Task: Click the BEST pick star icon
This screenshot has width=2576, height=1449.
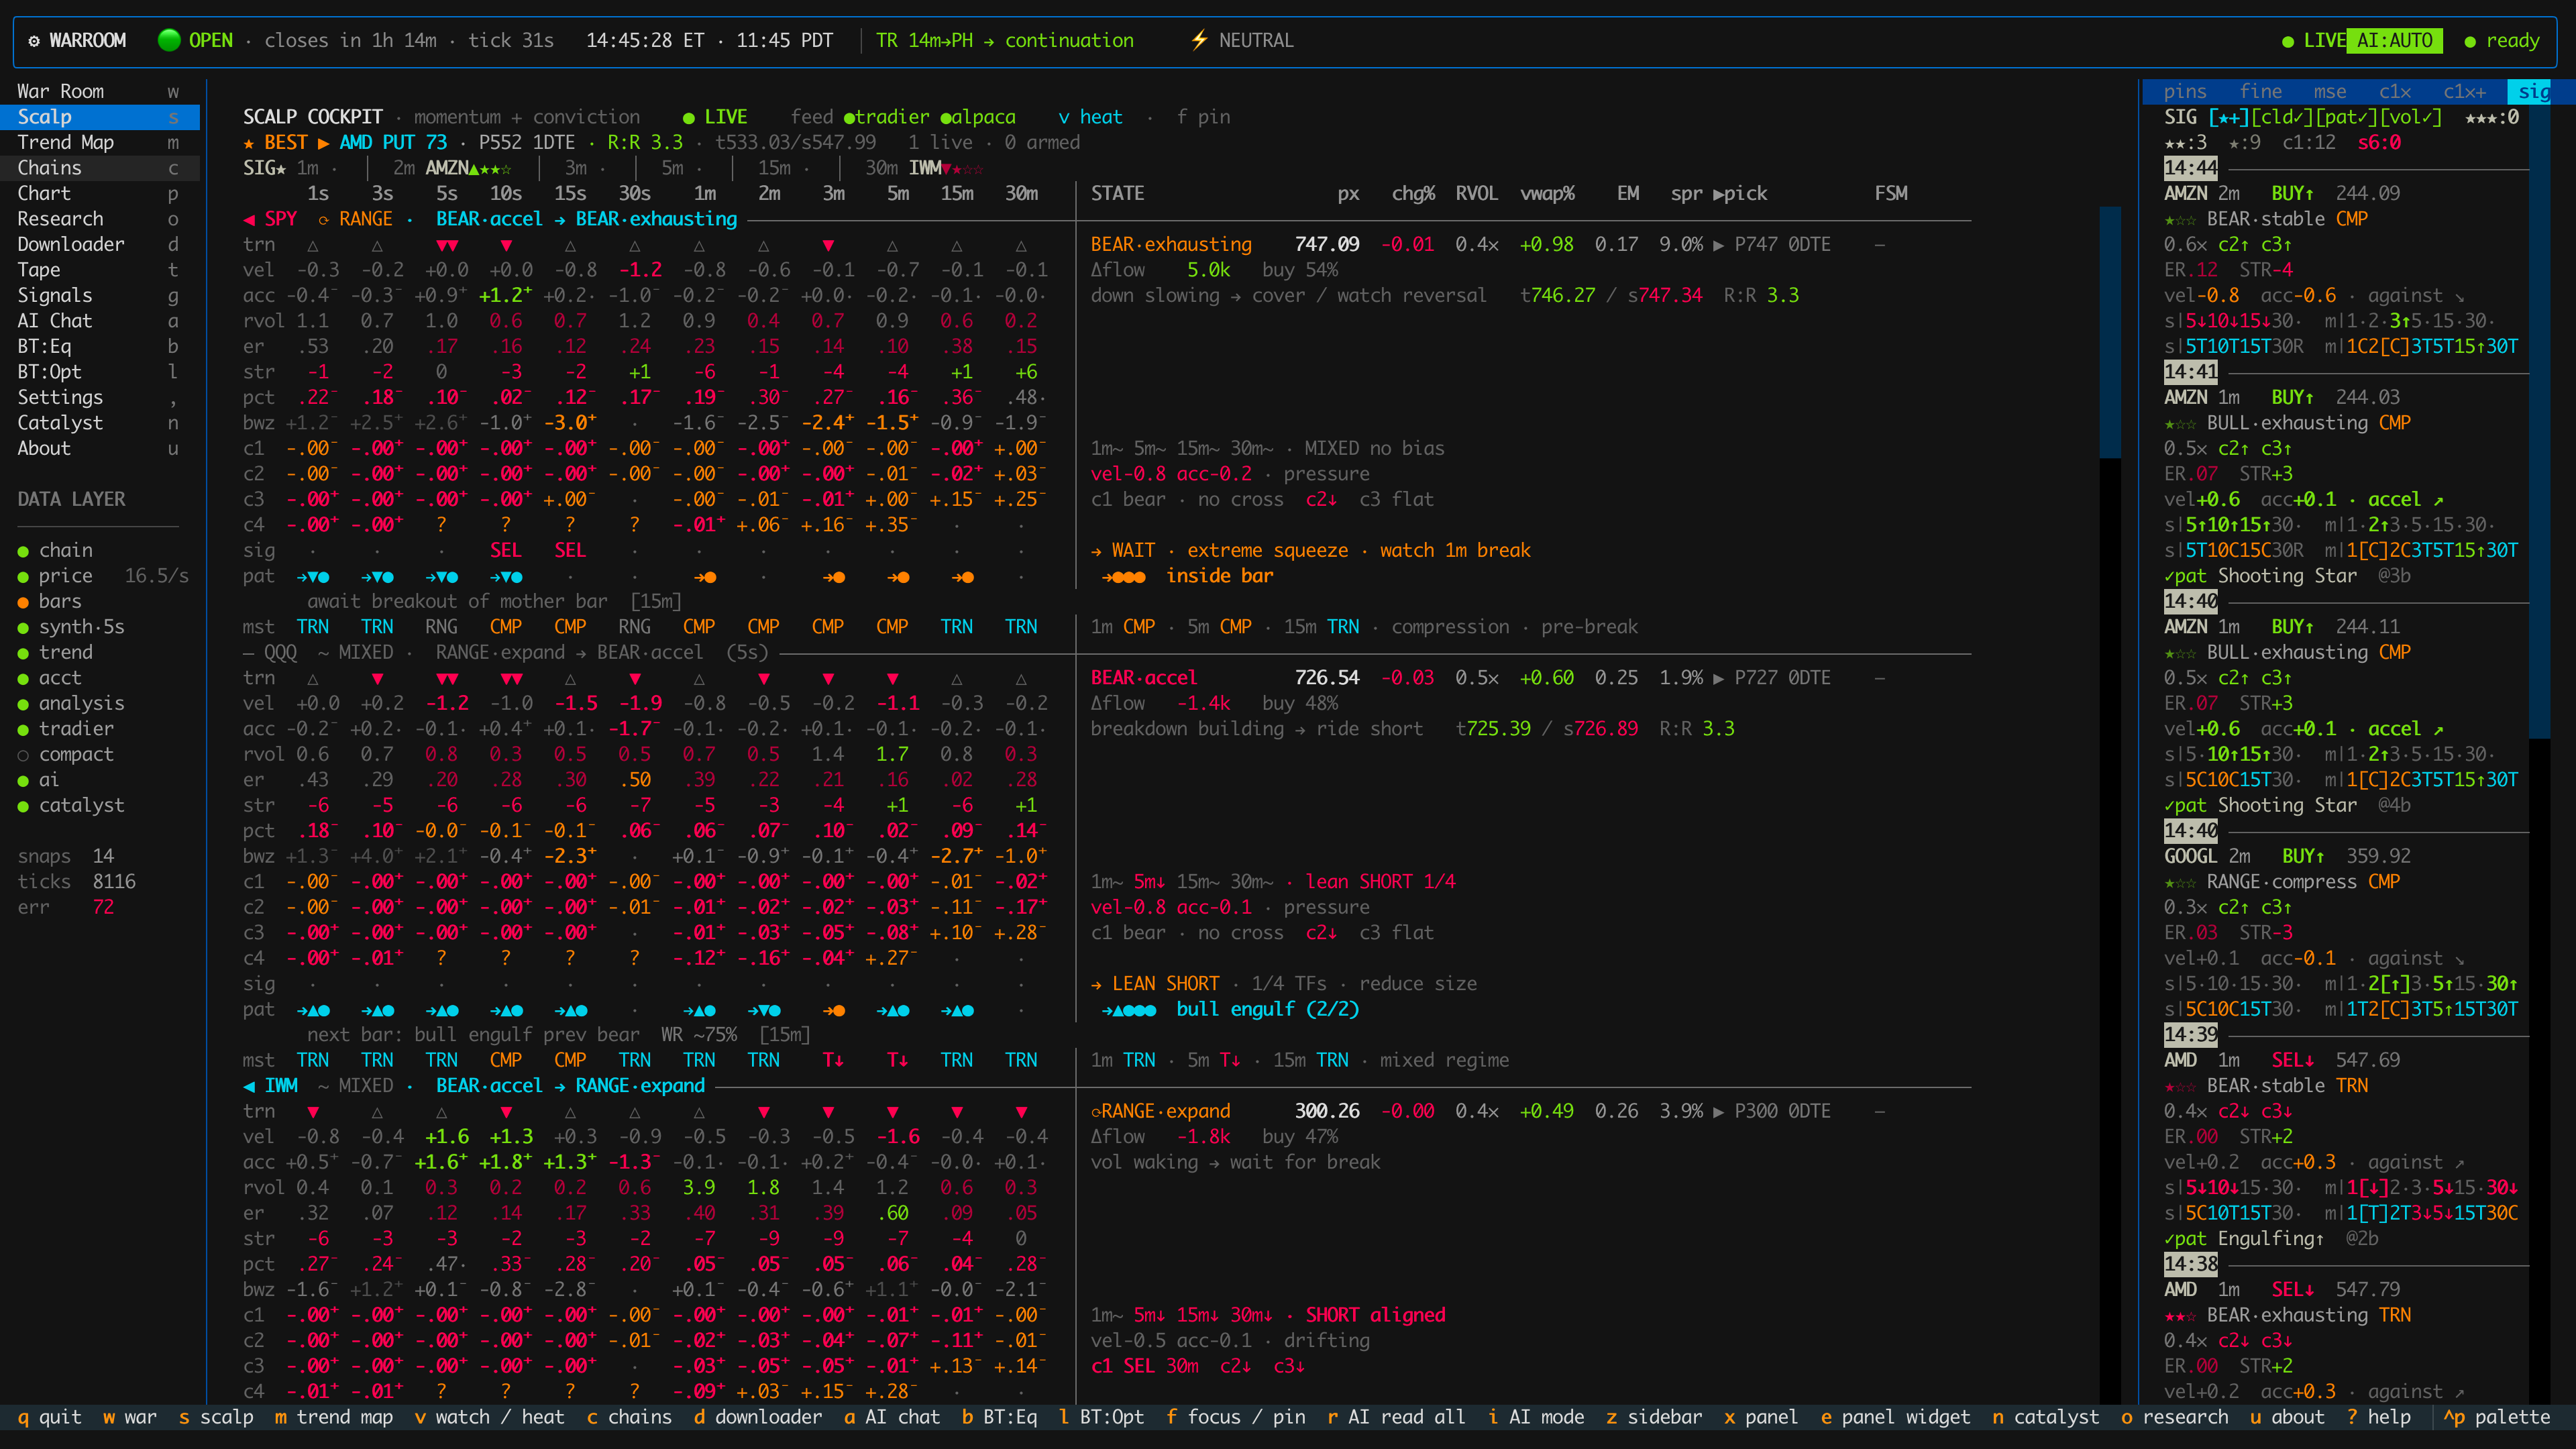Action: click(249, 143)
